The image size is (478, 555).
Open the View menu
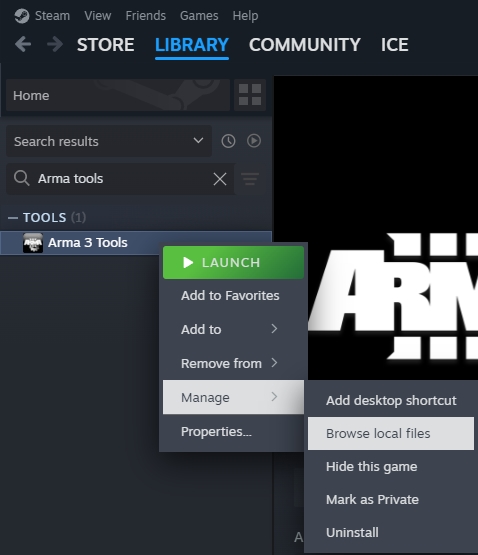pyautogui.click(x=98, y=16)
